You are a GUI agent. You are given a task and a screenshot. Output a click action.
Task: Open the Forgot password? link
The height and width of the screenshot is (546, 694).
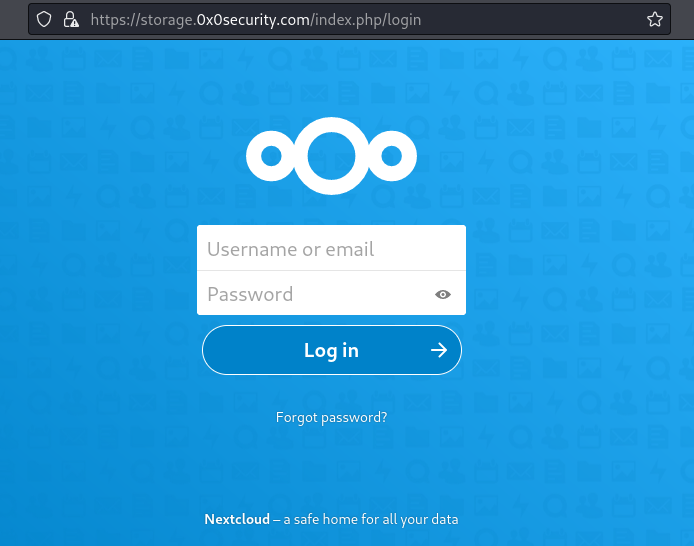(x=331, y=417)
